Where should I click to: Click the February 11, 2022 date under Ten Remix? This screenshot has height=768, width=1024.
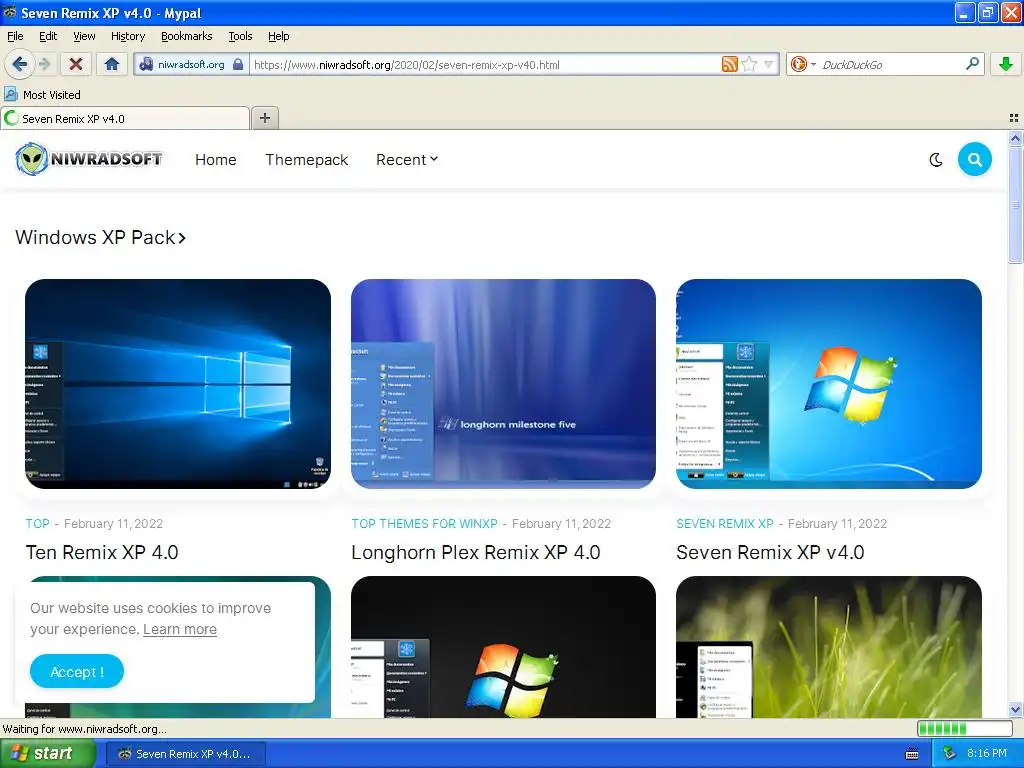tap(113, 524)
